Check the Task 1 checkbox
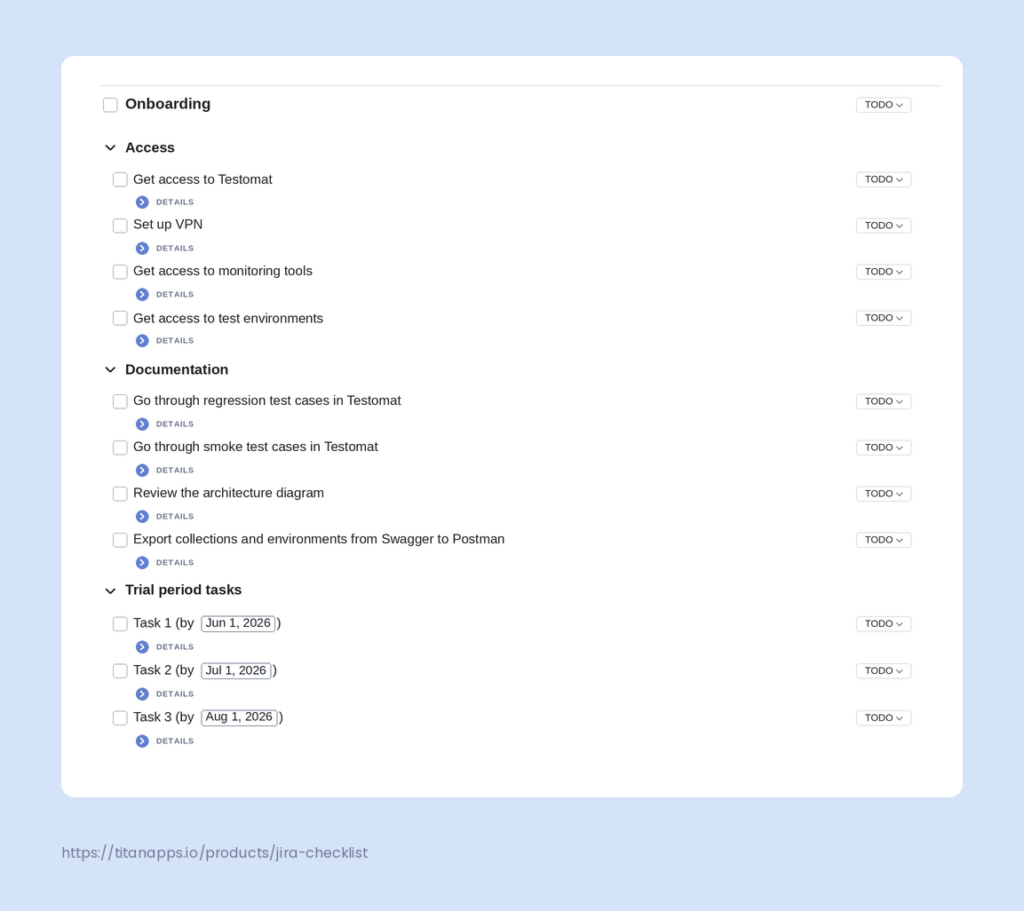Viewport: 1024px width, 911px height. (x=120, y=624)
